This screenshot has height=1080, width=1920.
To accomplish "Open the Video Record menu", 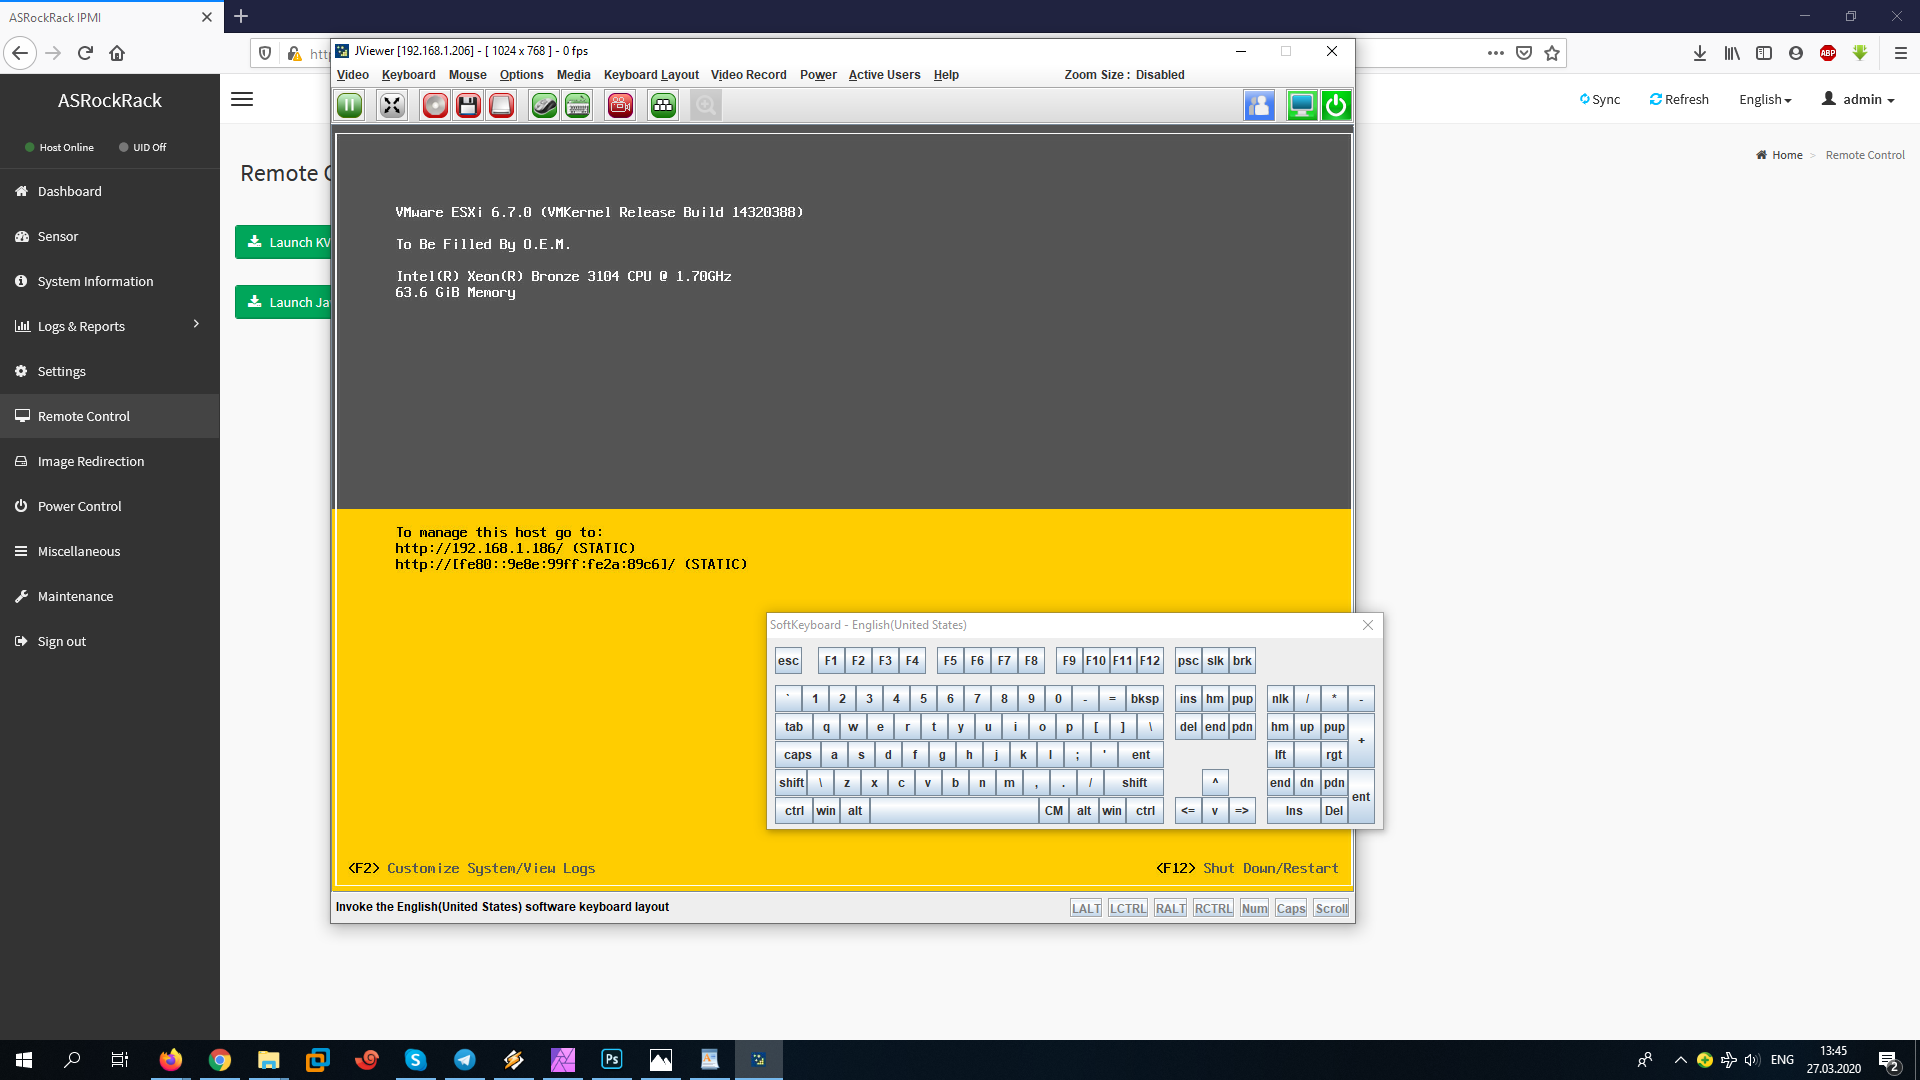I will pyautogui.click(x=748, y=75).
